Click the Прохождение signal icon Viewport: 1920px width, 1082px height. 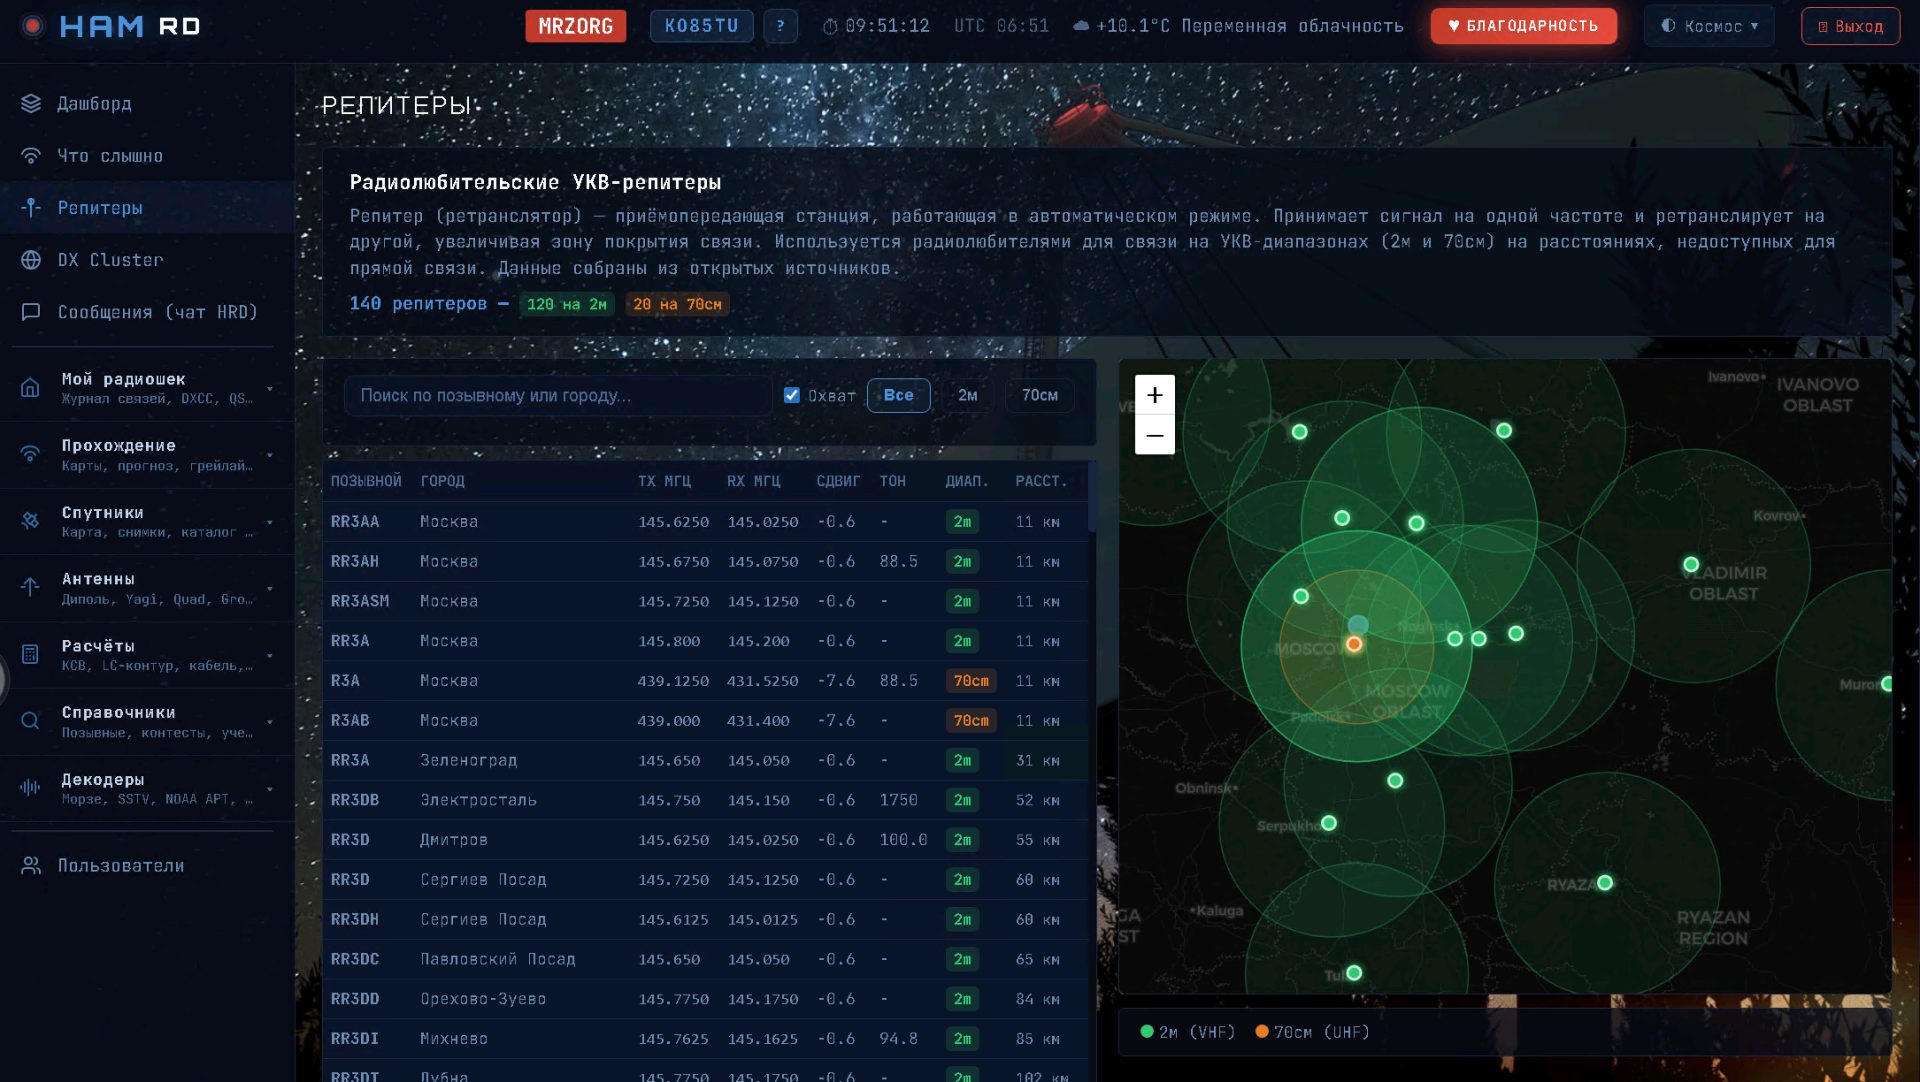click(31, 454)
